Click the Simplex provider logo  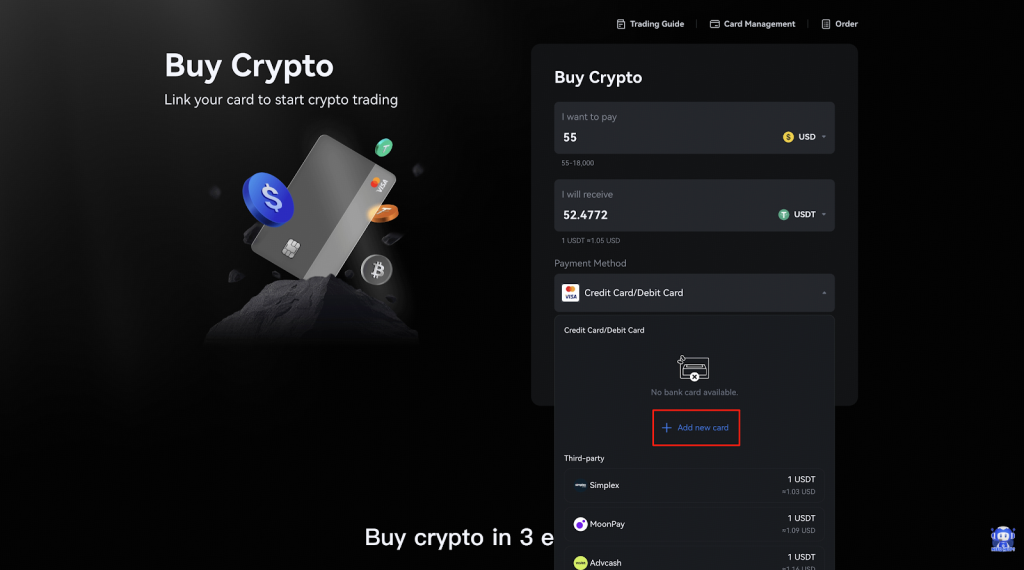(580, 485)
